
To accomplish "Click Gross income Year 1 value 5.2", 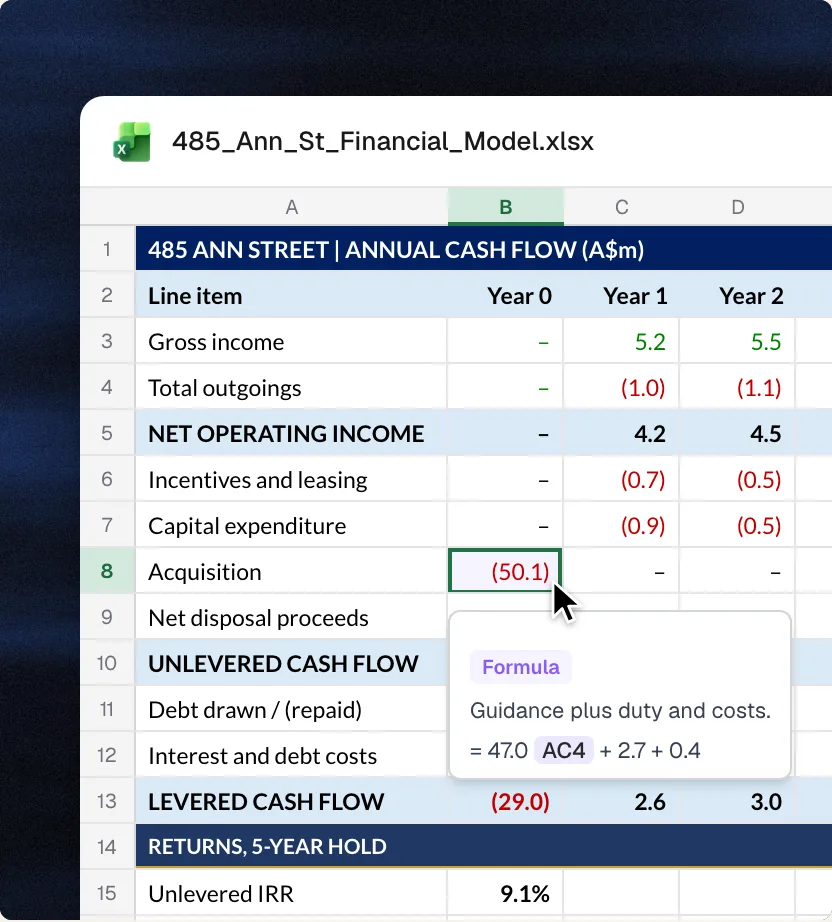I will coord(621,341).
